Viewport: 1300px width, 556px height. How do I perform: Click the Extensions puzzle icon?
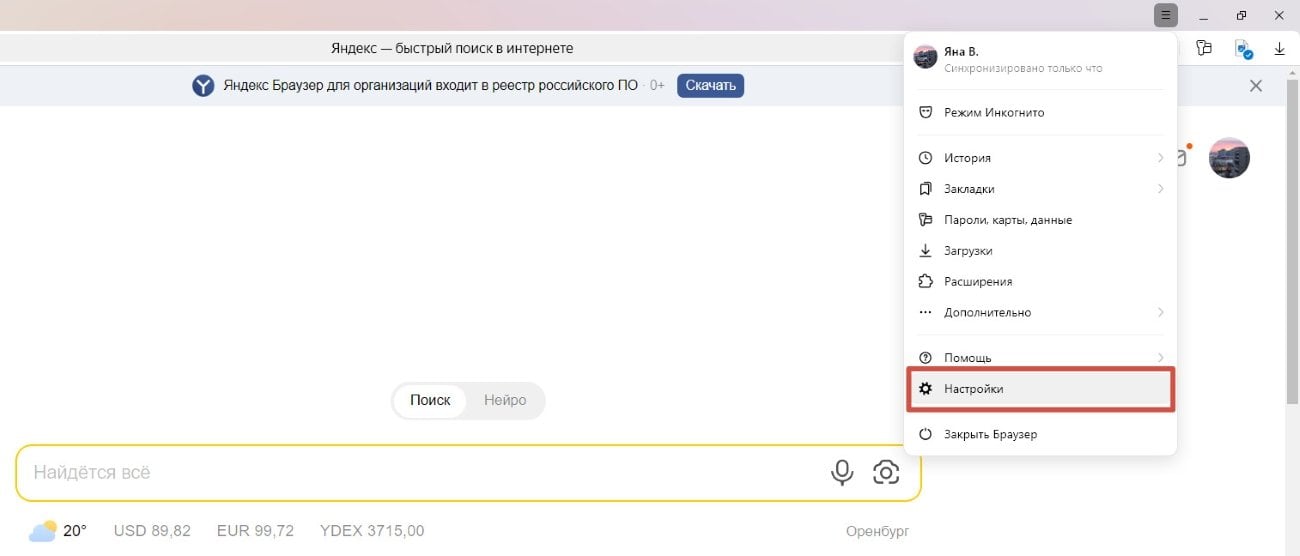tap(925, 282)
